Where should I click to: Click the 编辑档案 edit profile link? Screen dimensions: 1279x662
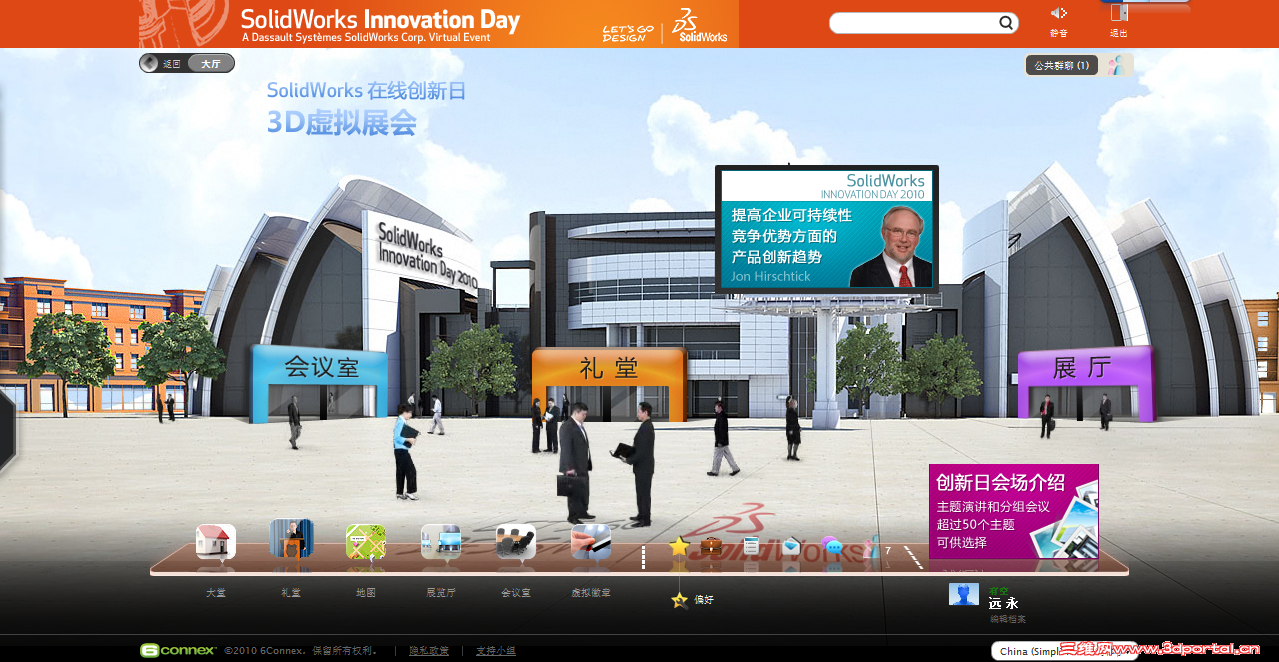pos(1008,619)
